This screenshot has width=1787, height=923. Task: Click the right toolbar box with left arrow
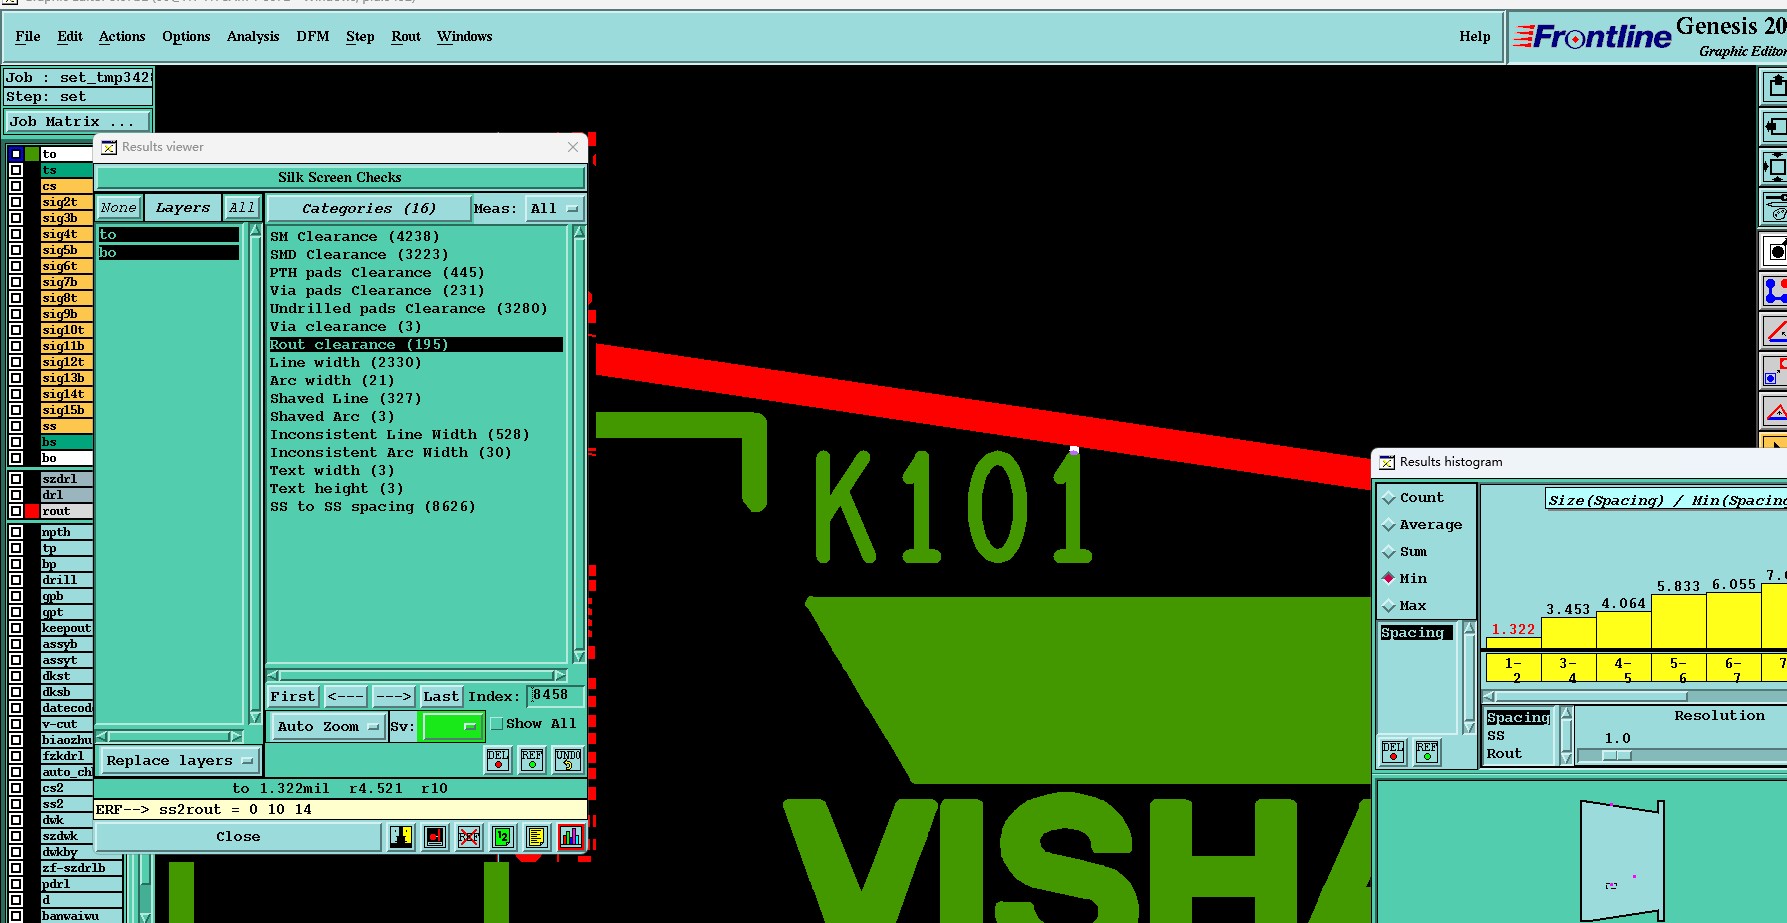(1775, 127)
